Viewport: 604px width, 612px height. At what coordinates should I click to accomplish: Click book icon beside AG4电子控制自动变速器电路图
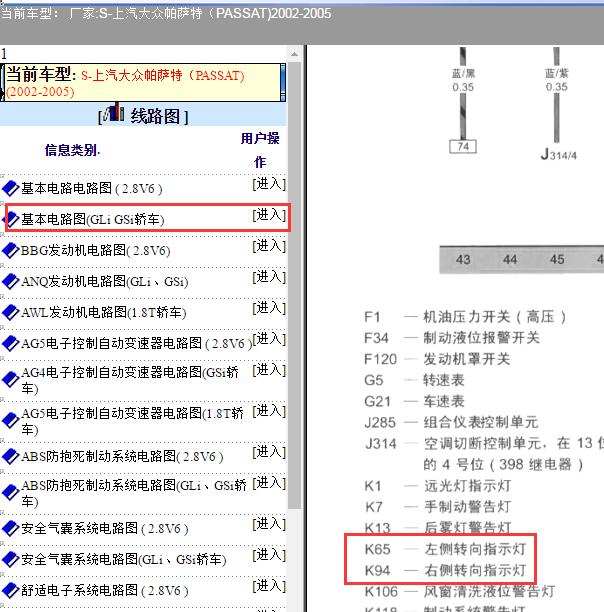click(x=11, y=379)
